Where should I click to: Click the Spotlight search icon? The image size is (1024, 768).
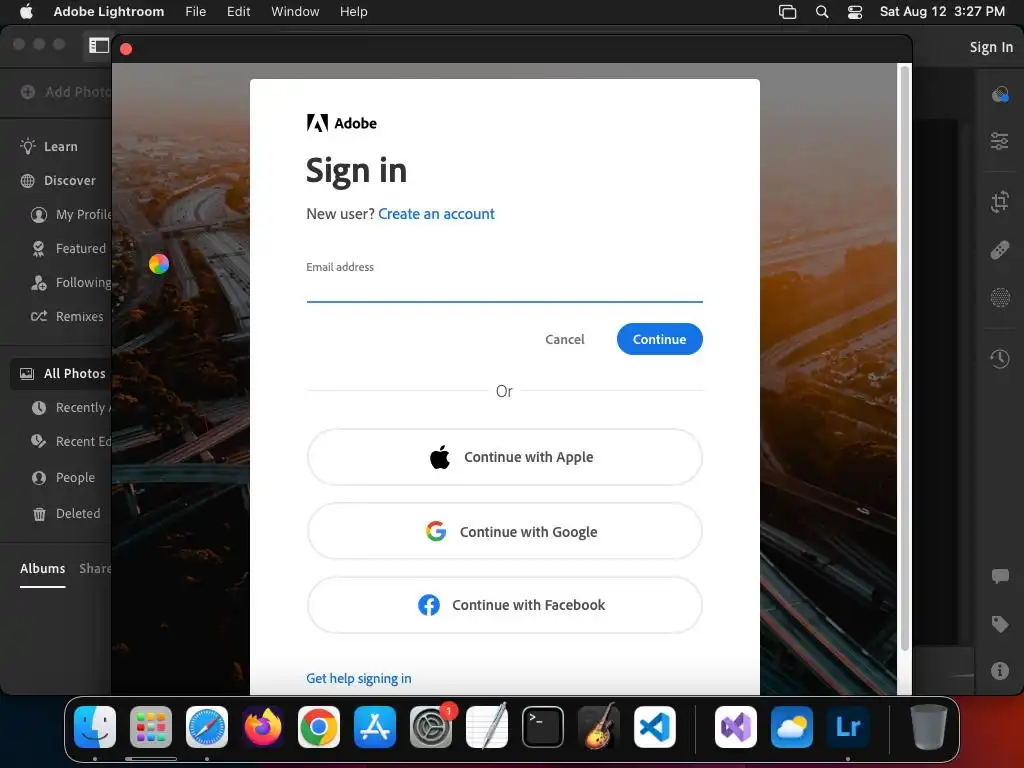tap(822, 12)
